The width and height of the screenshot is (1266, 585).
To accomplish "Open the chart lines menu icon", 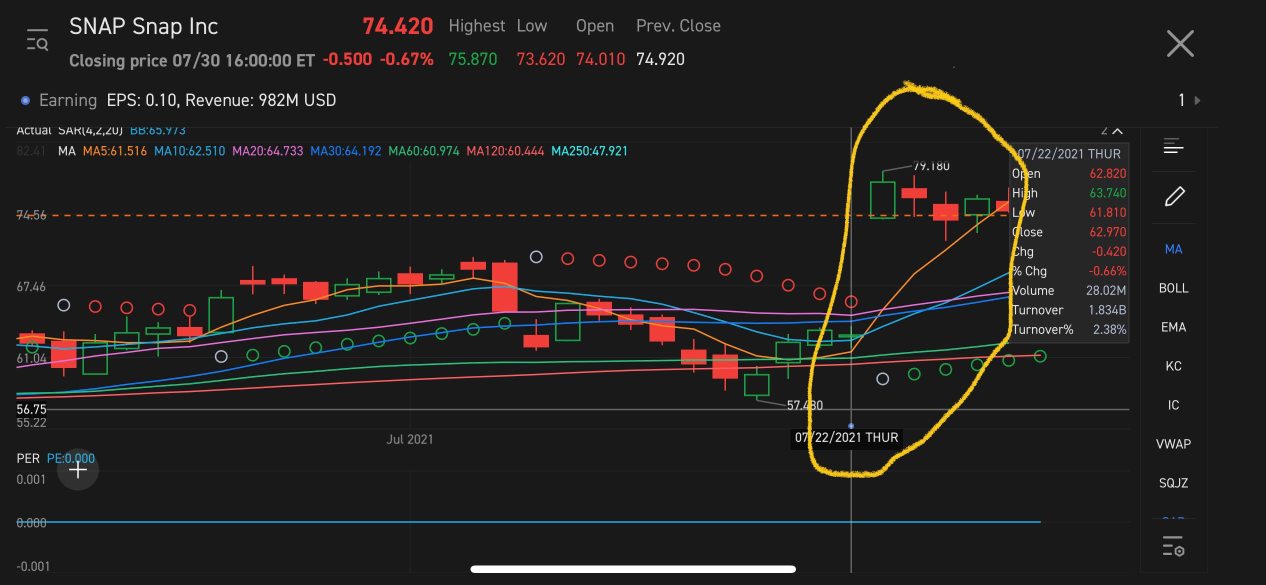I will coord(1173,148).
